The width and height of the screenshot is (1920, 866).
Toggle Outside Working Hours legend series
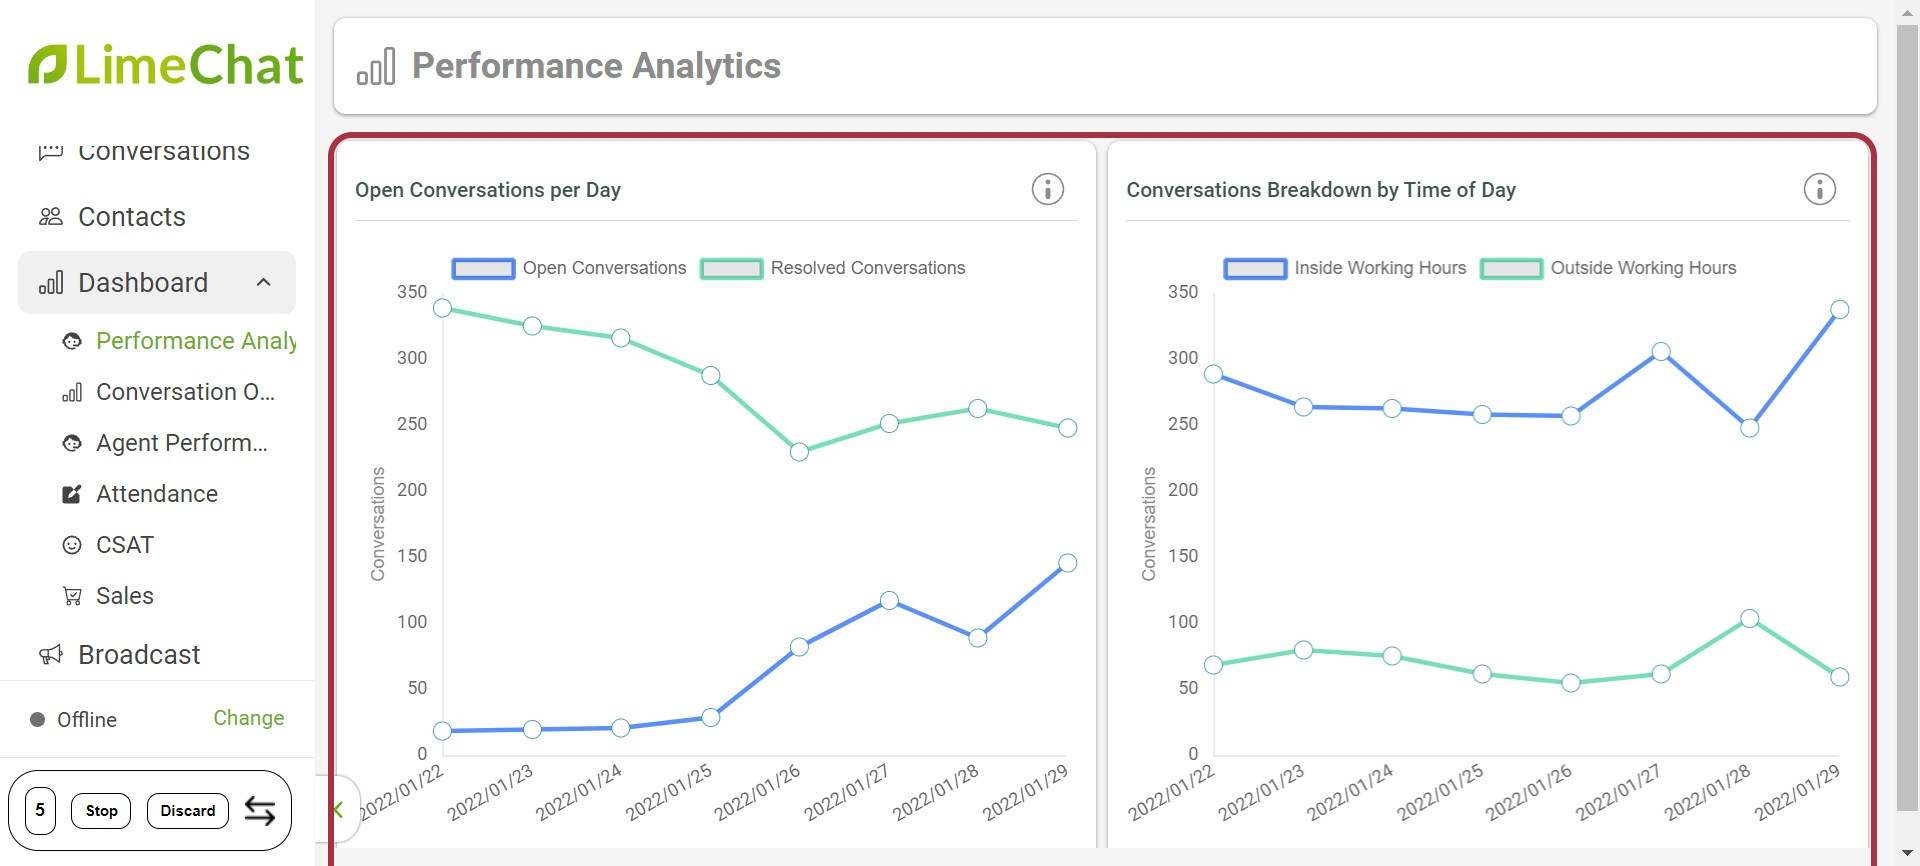click(1608, 268)
